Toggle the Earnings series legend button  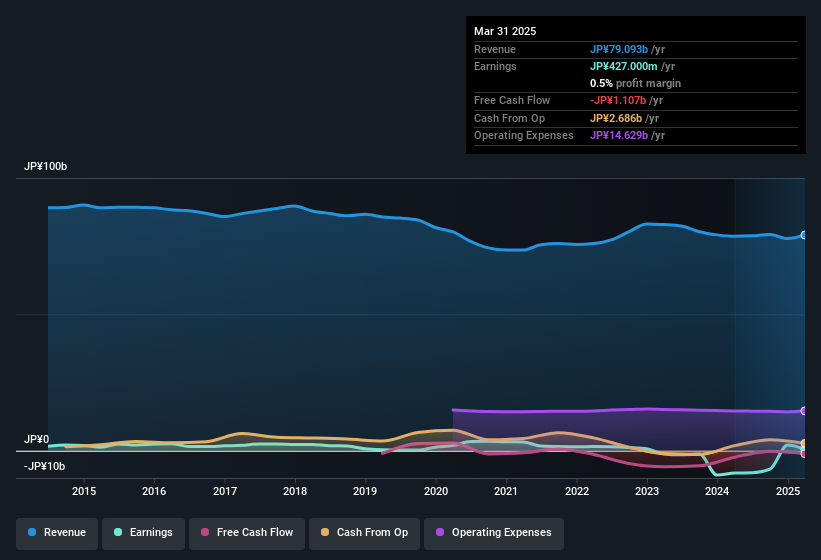143,533
